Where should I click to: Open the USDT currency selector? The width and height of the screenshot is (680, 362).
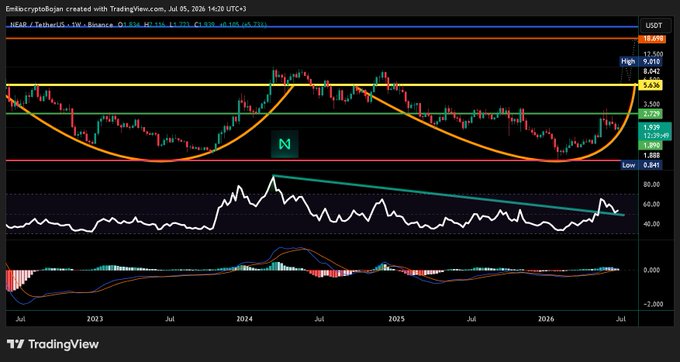[654, 26]
